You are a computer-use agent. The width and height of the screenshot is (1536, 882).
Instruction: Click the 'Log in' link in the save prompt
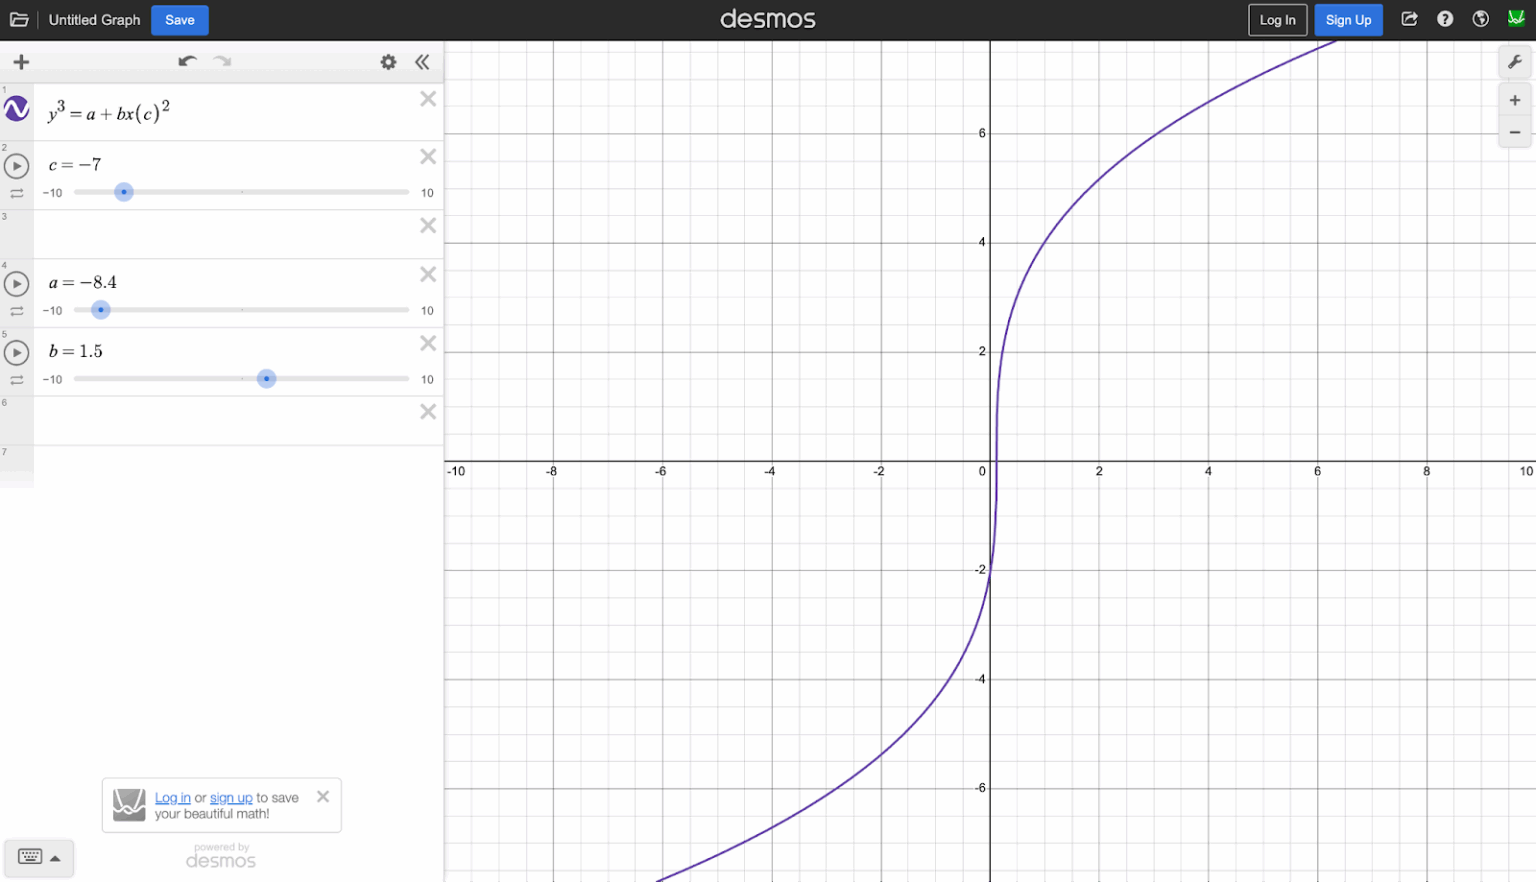coord(173,798)
